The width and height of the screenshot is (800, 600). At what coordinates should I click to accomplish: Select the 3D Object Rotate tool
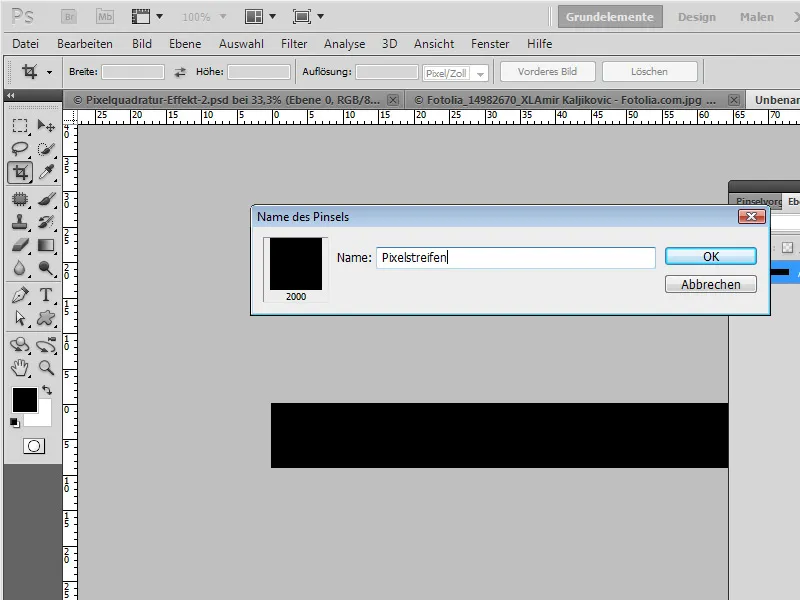(20, 345)
